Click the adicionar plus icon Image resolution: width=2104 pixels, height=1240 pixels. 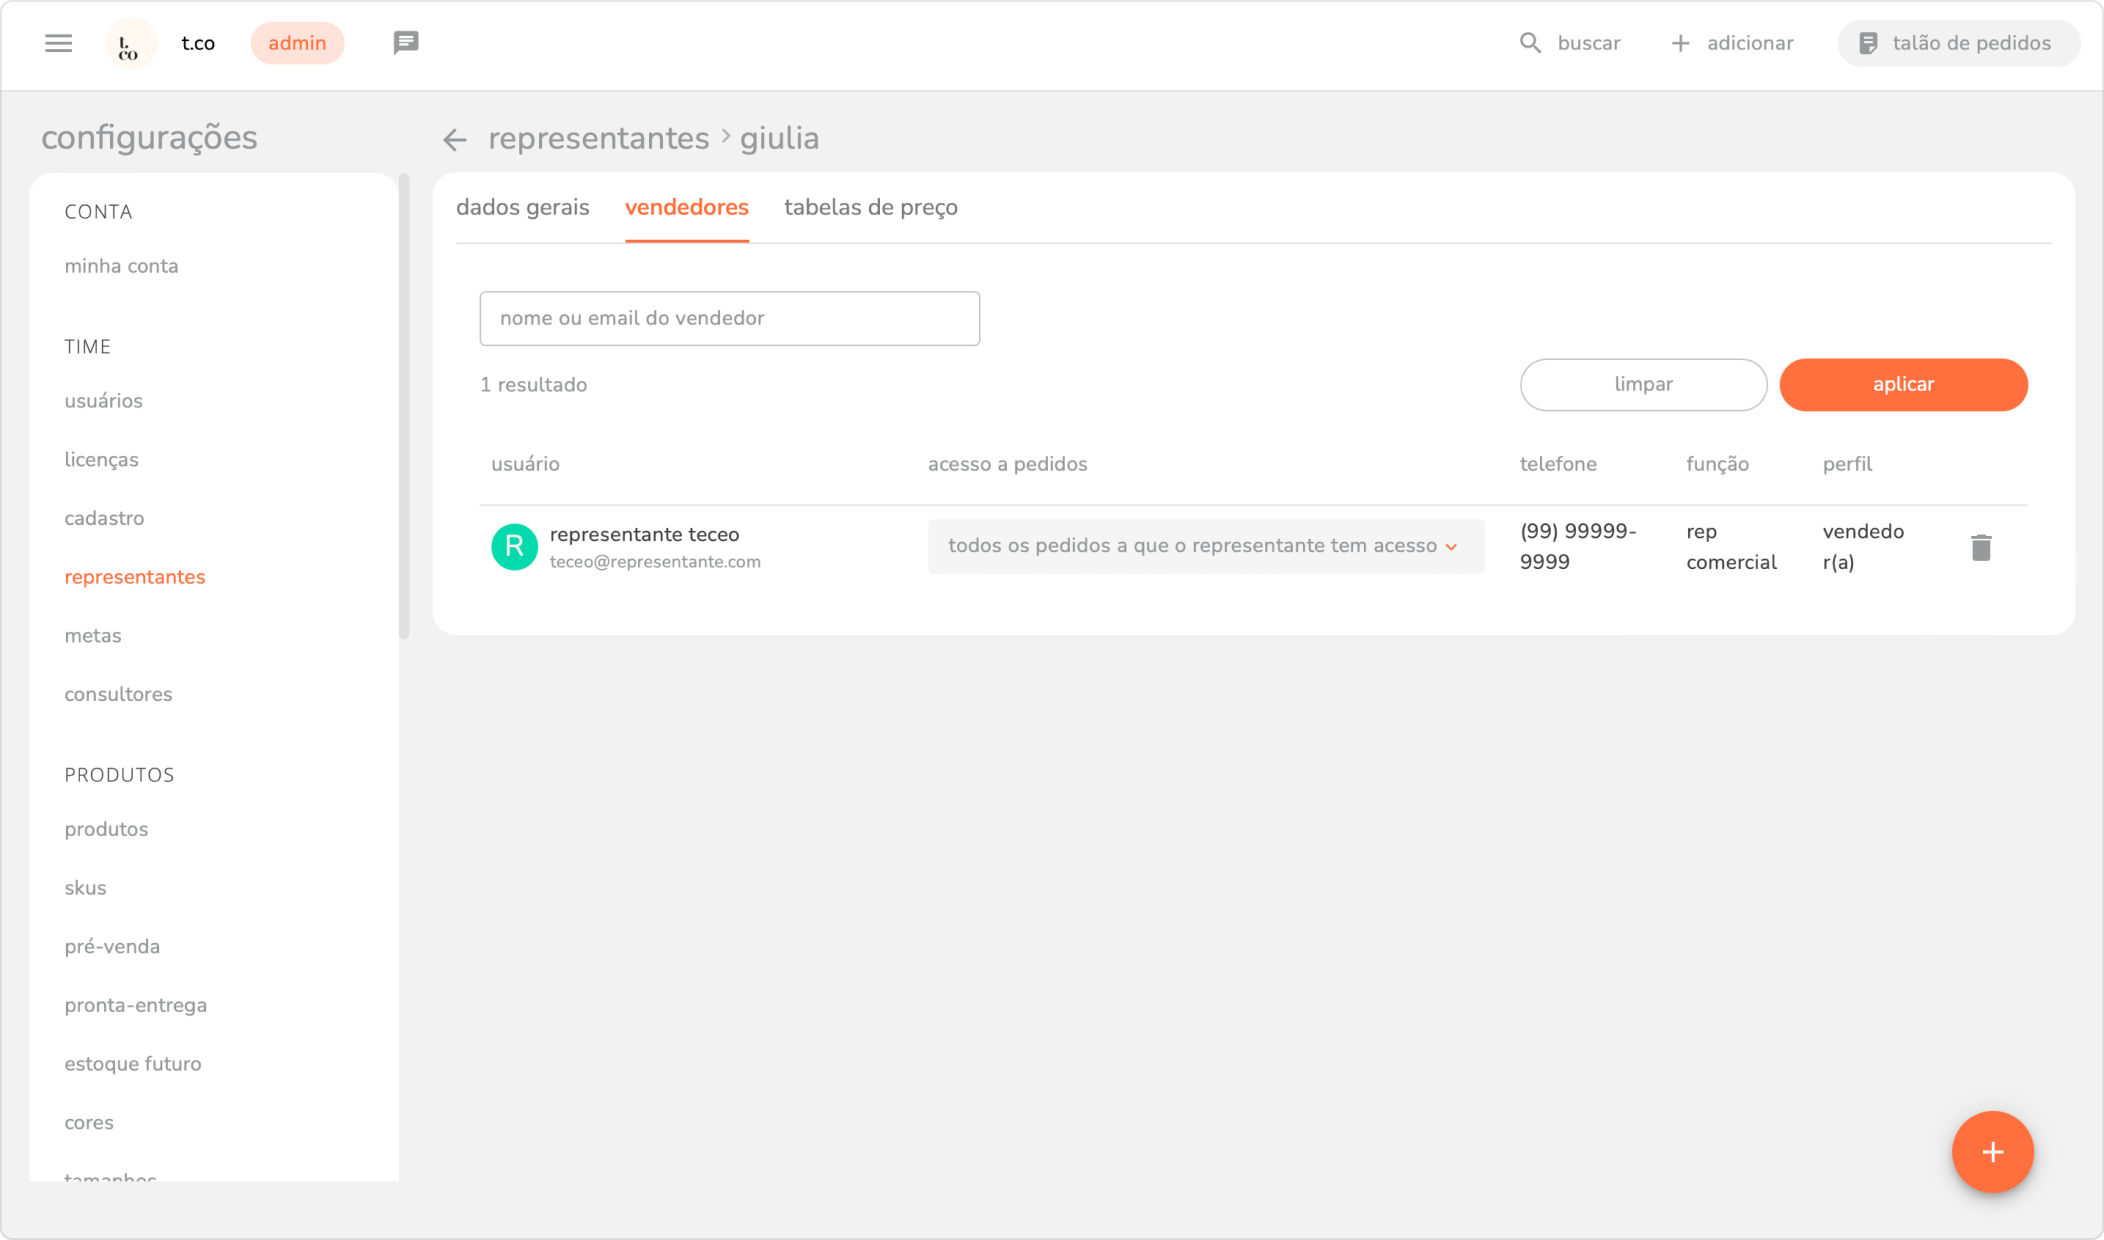click(x=1680, y=43)
